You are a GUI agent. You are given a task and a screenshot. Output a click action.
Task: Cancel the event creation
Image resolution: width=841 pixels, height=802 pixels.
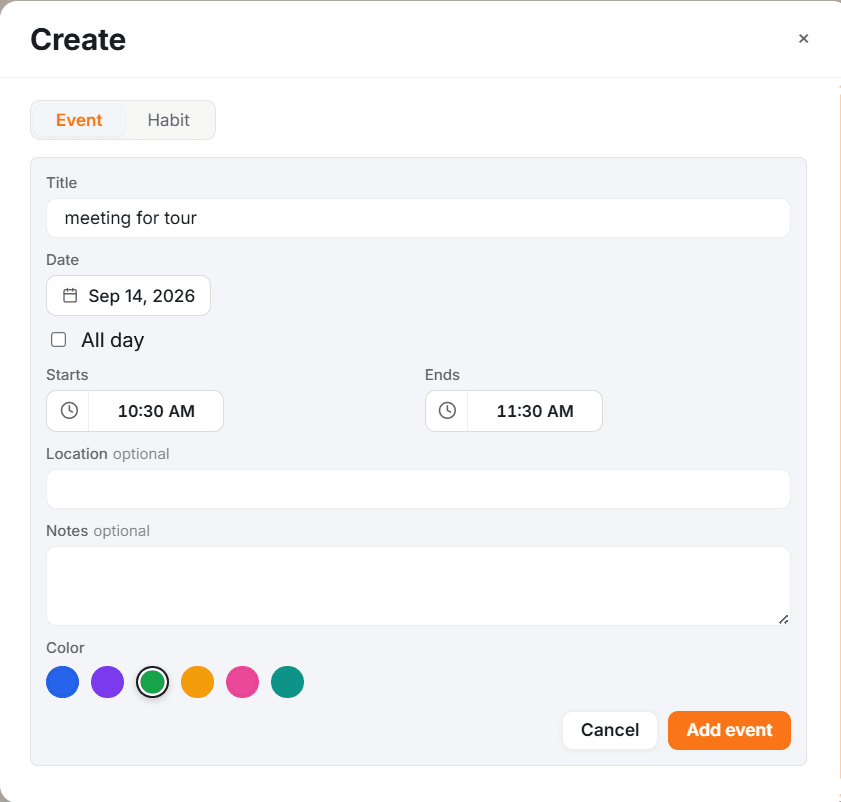(x=610, y=730)
